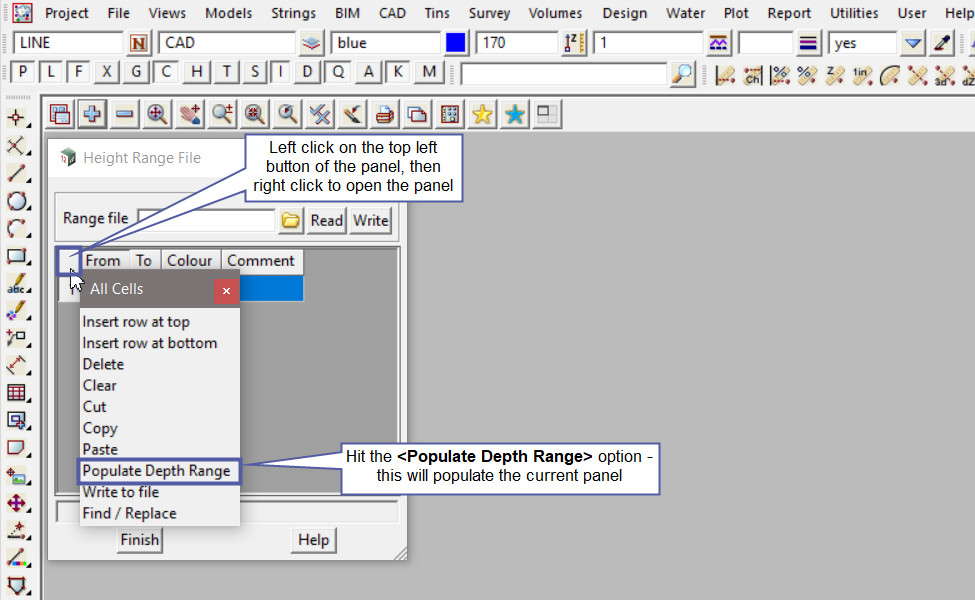Click the printer icon in view toolbar
Image resolution: width=975 pixels, height=600 pixels.
click(x=384, y=115)
